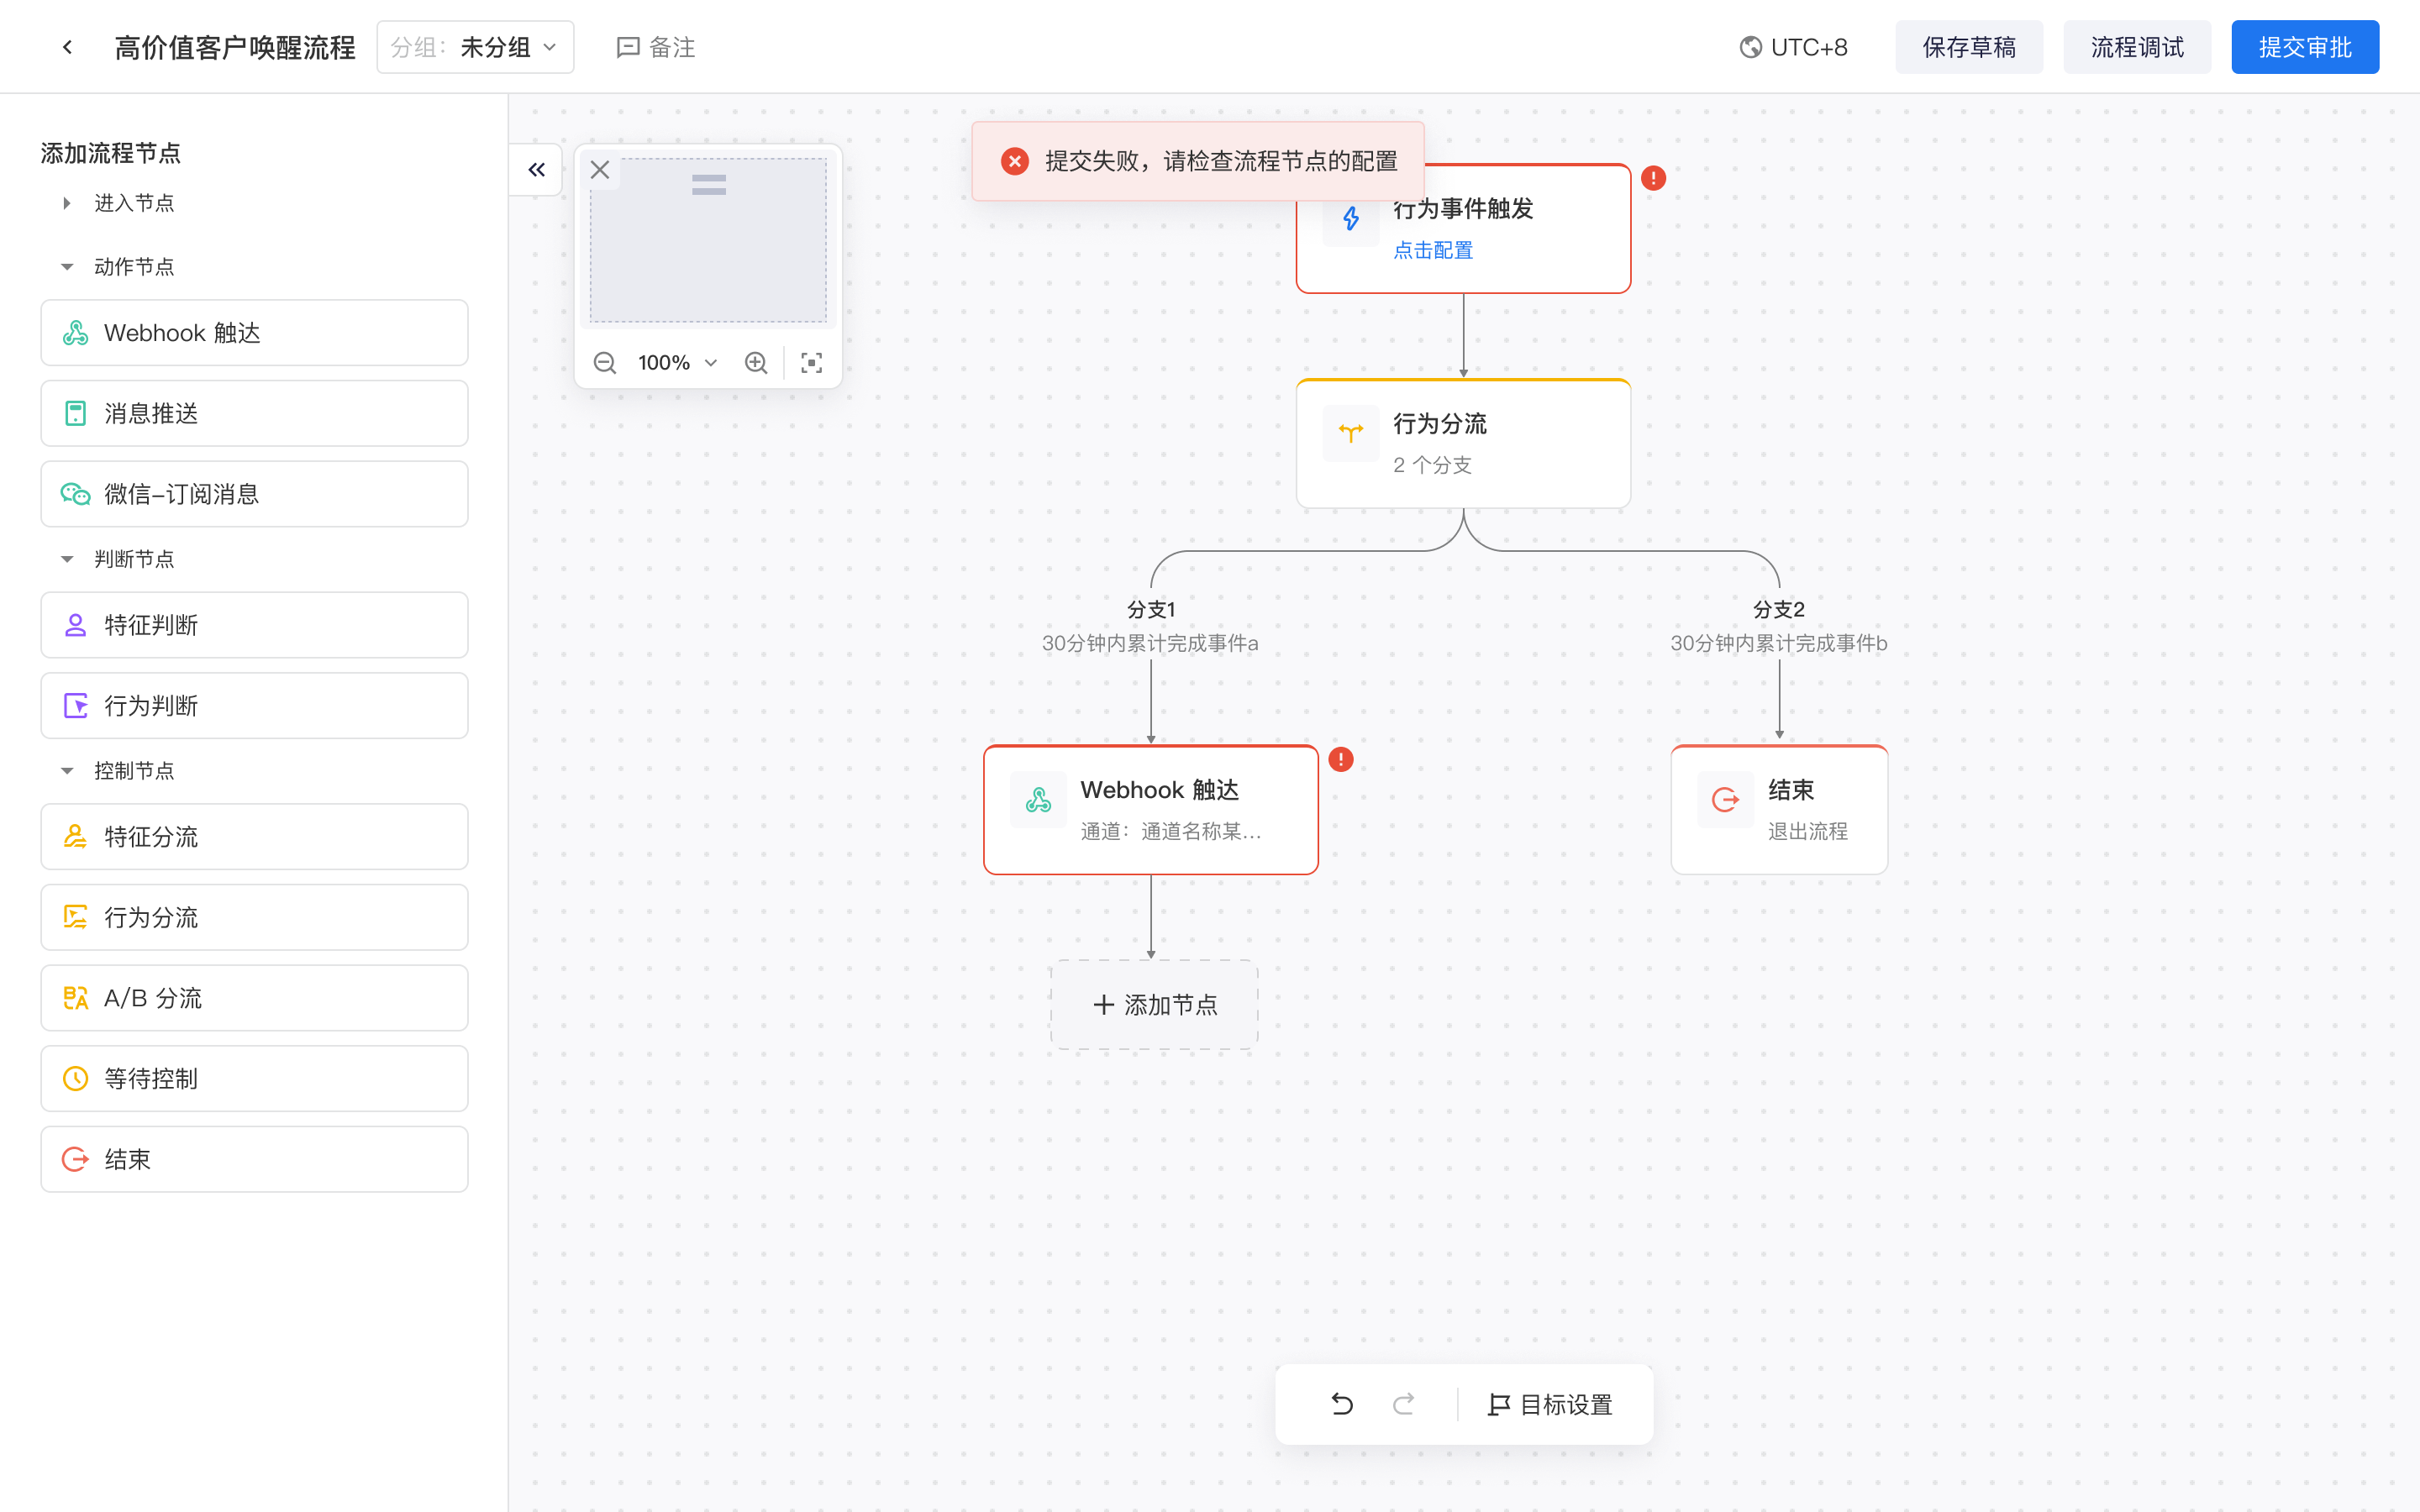Zoom out with the minus magnifier
This screenshot has height=1512, width=2420.
click(604, 363)
